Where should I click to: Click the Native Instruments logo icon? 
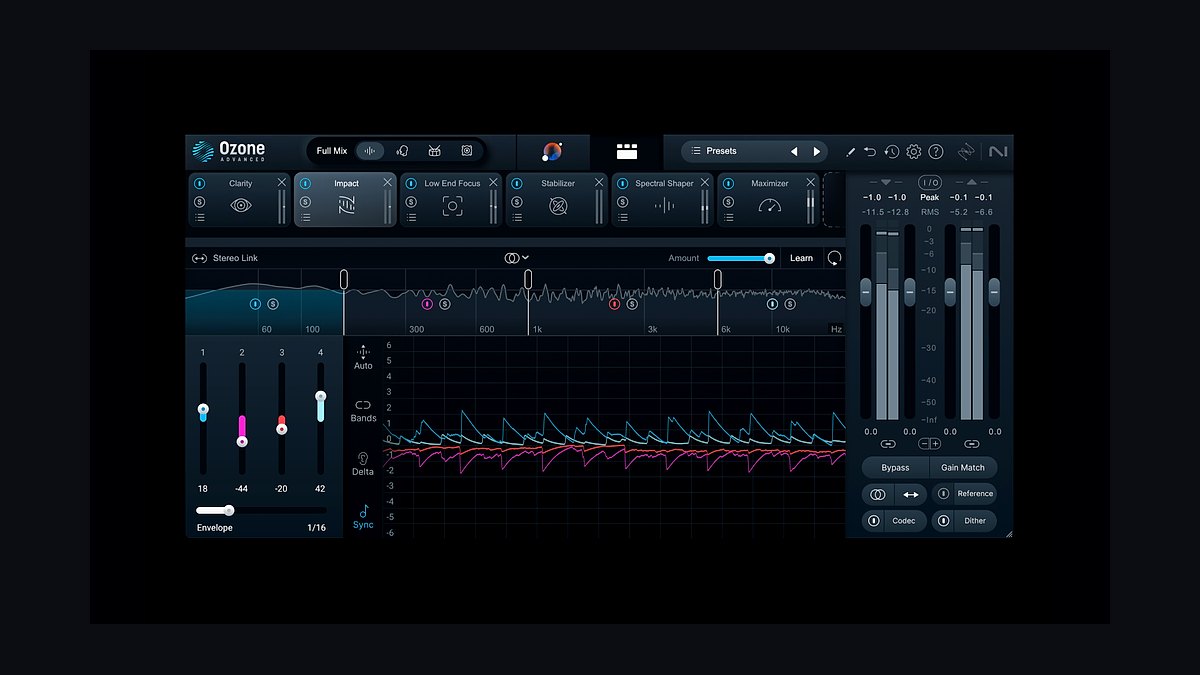point(998,152)
